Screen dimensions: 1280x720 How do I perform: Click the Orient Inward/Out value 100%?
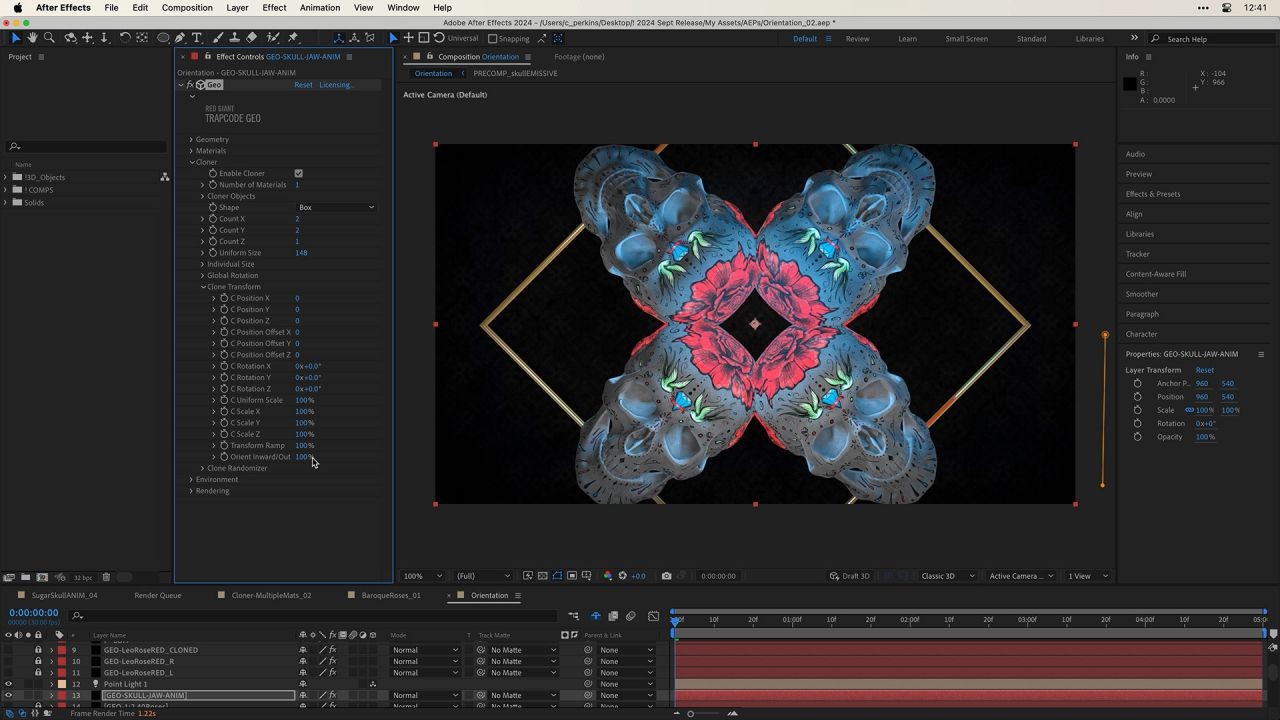[x=304, y=457]
